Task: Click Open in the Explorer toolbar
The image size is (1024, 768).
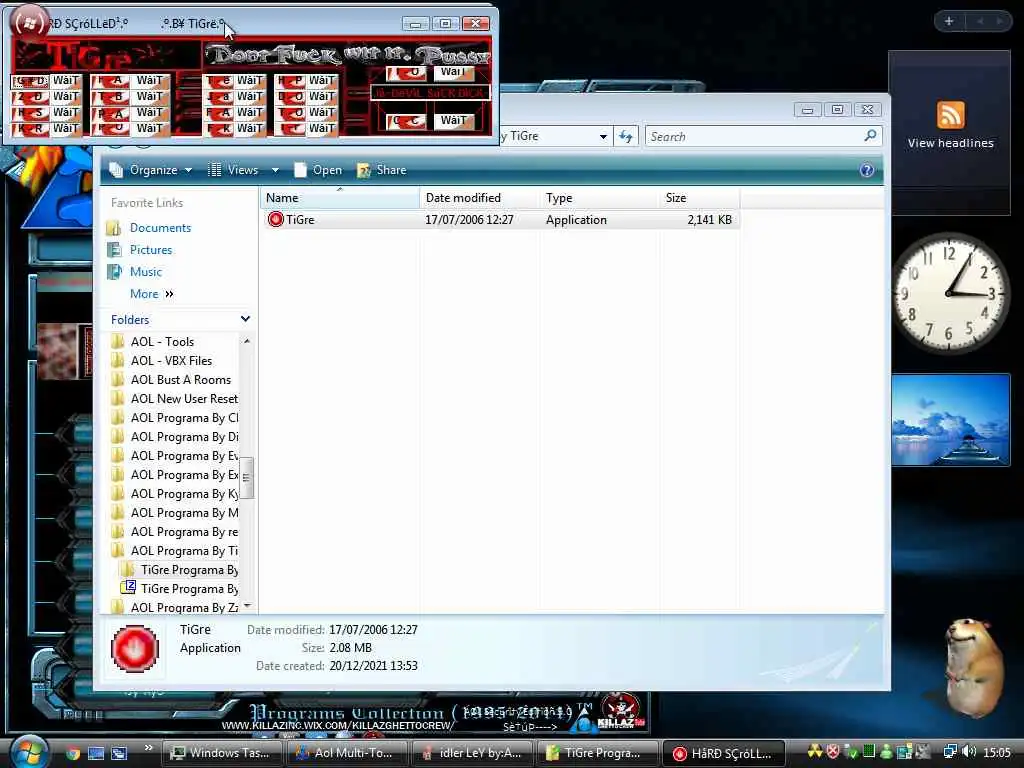Action: click(x=318, y=170)
